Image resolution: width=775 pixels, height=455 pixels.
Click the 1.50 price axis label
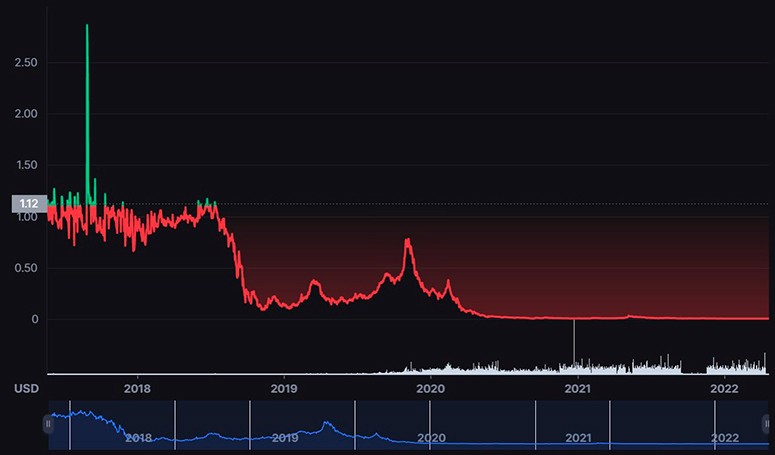click(x=27, y=165)
